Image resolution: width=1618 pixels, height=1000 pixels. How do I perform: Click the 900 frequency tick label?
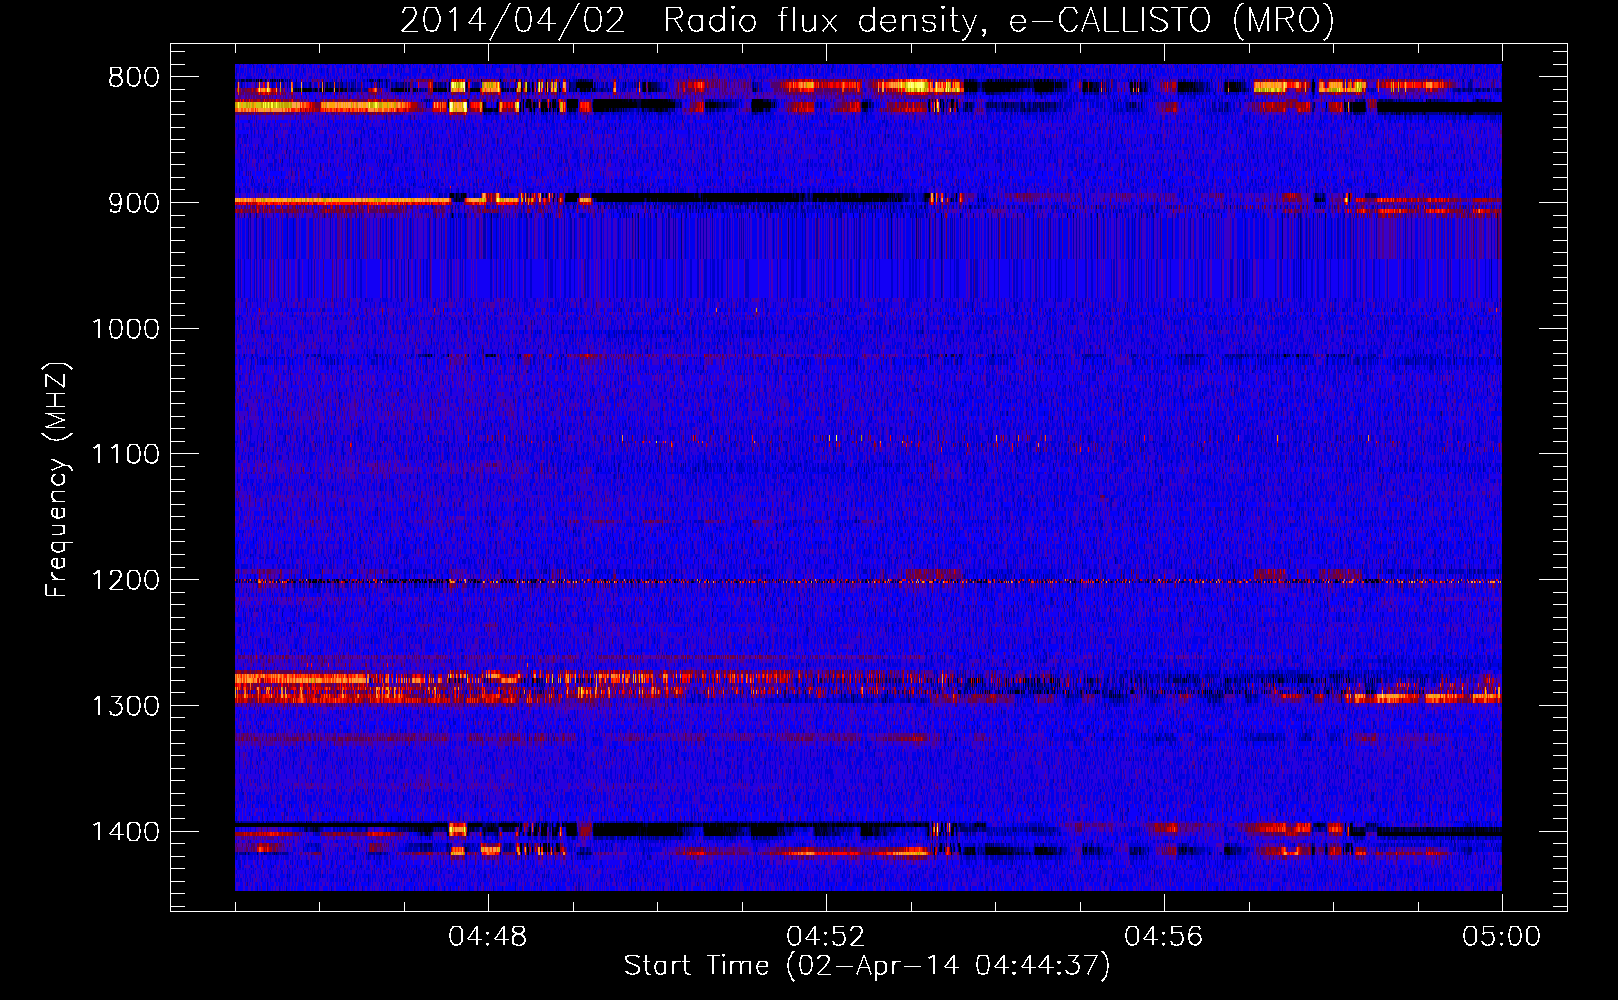134,203
